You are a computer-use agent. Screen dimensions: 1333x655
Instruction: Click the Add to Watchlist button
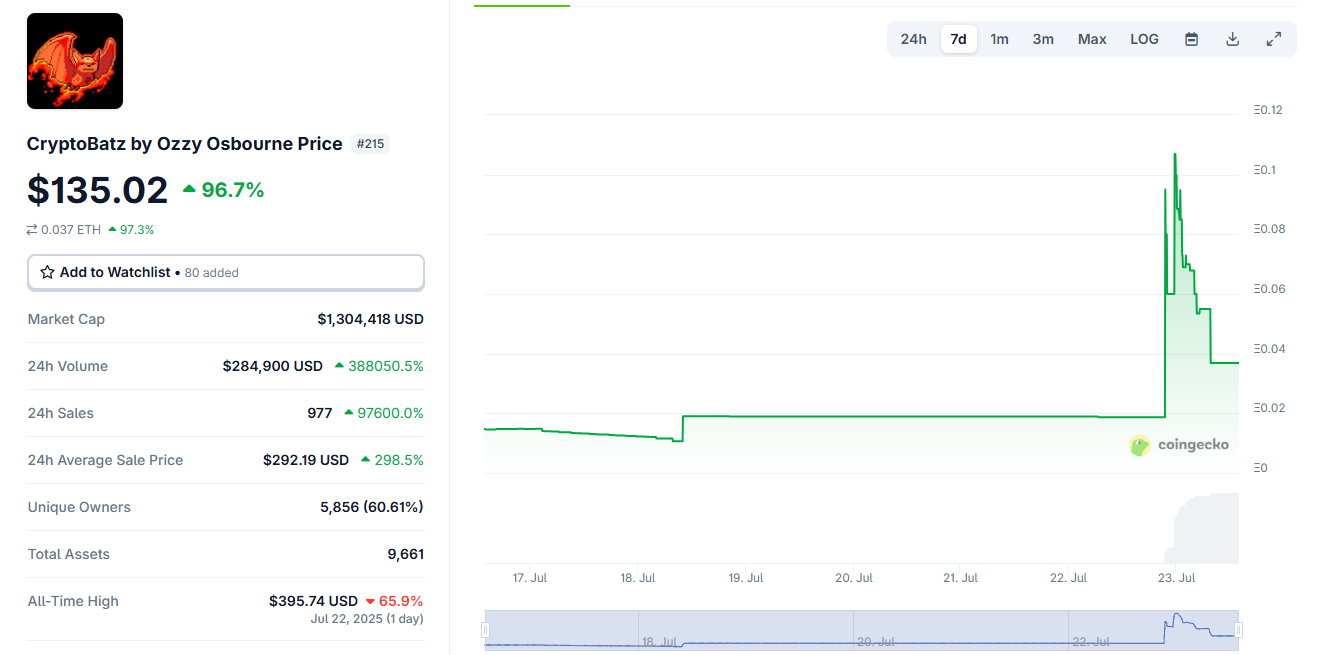(x=226, y=272)
